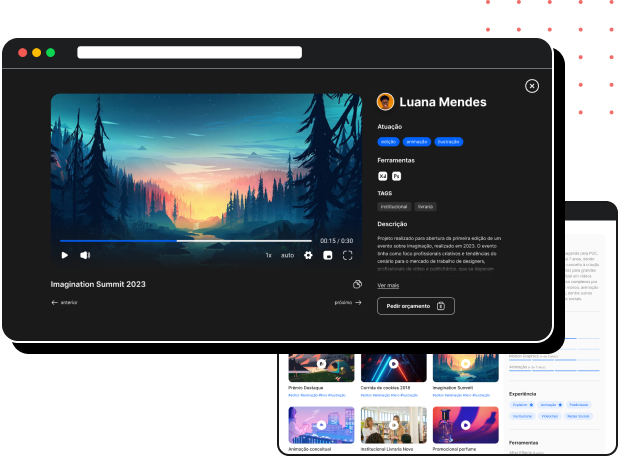Close the project modal

[x=532, y=86]
